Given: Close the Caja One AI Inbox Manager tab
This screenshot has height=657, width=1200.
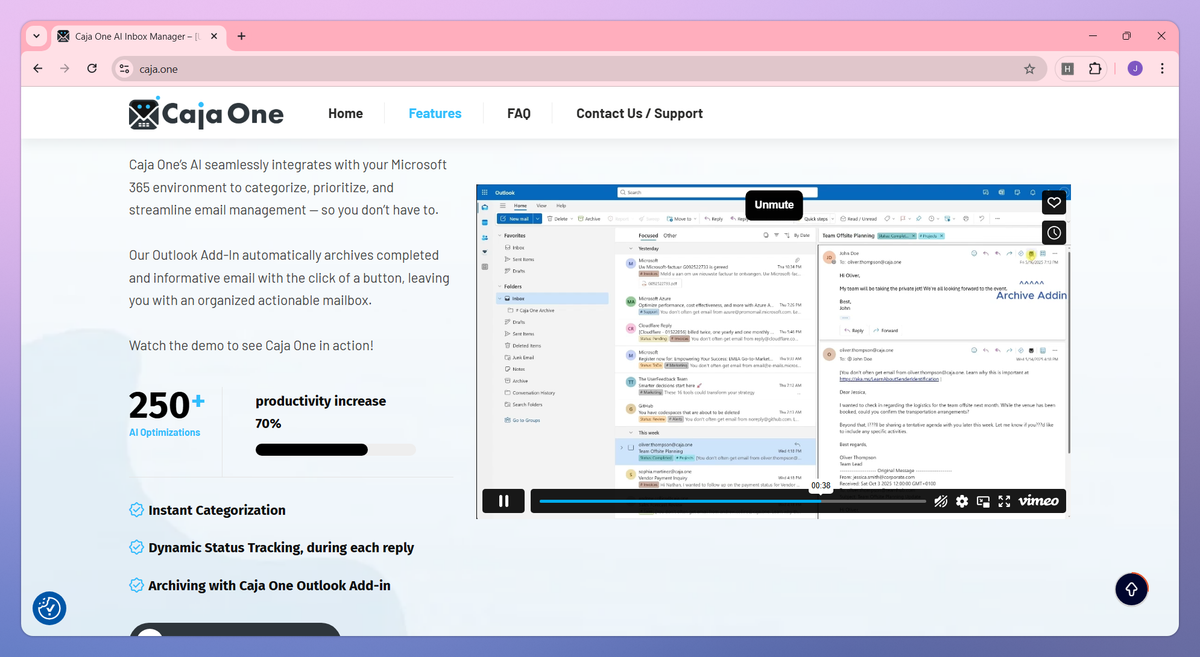Looking at the screenshot, I should (x=214, y=36).
